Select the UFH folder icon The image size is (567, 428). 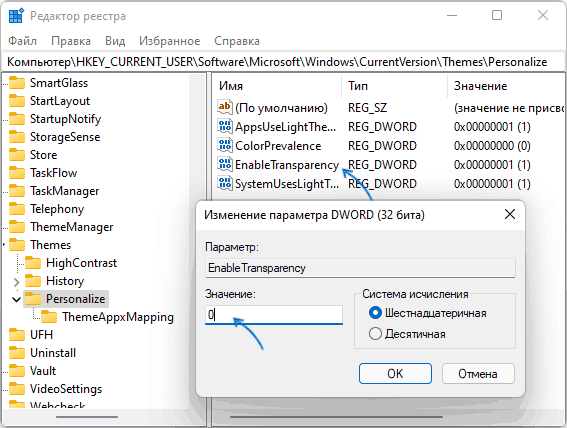[x=17, y=335]
